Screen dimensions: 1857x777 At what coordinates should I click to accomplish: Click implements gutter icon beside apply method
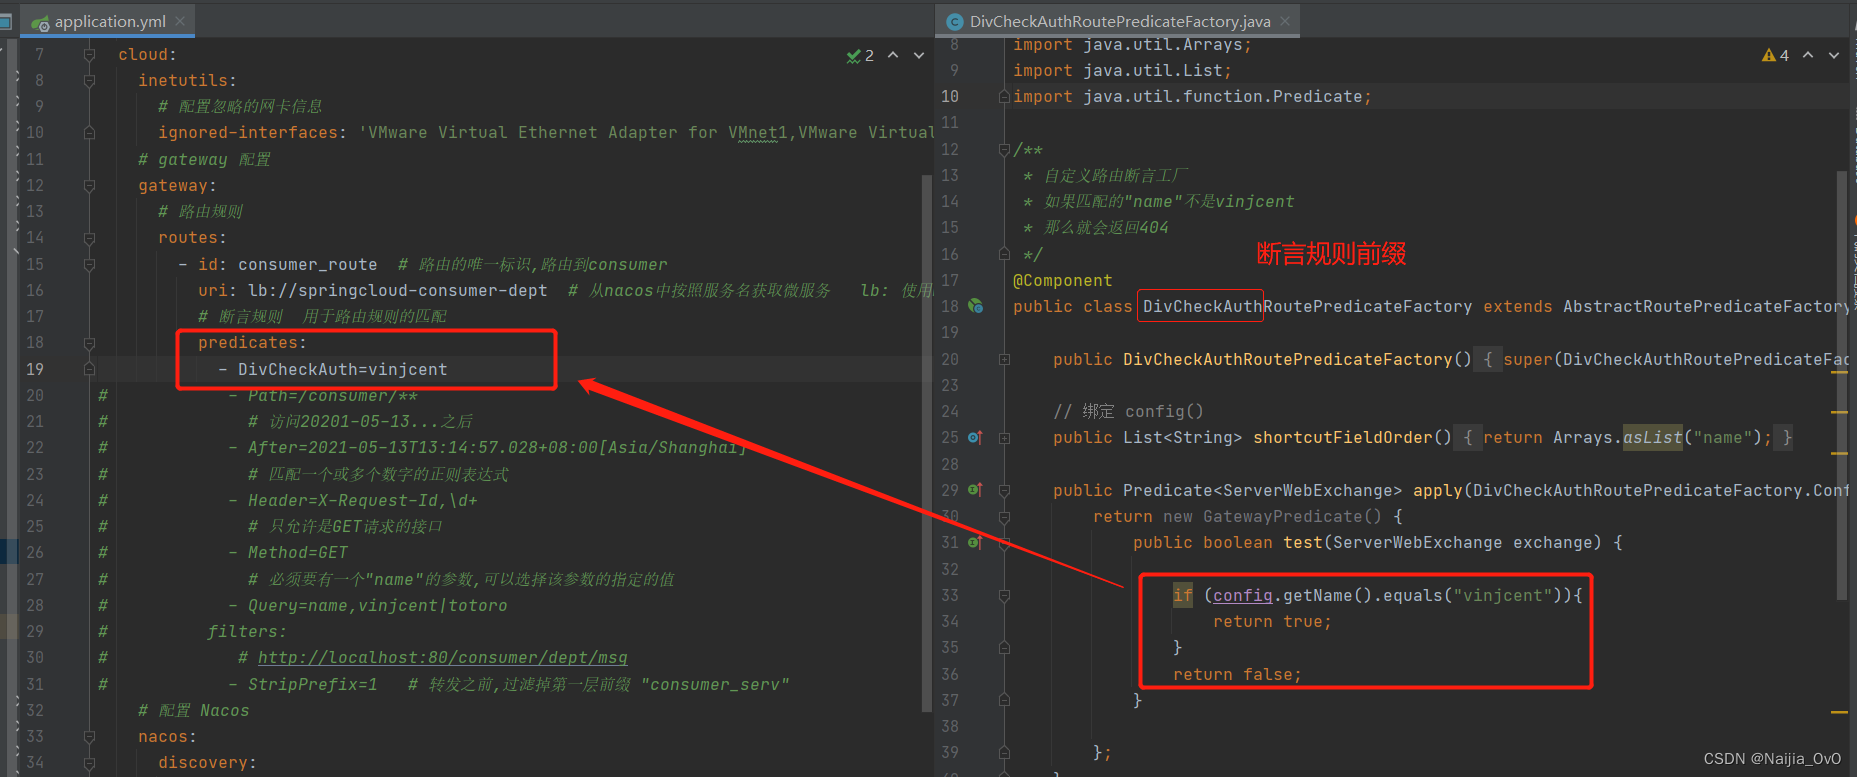(975, 490)
